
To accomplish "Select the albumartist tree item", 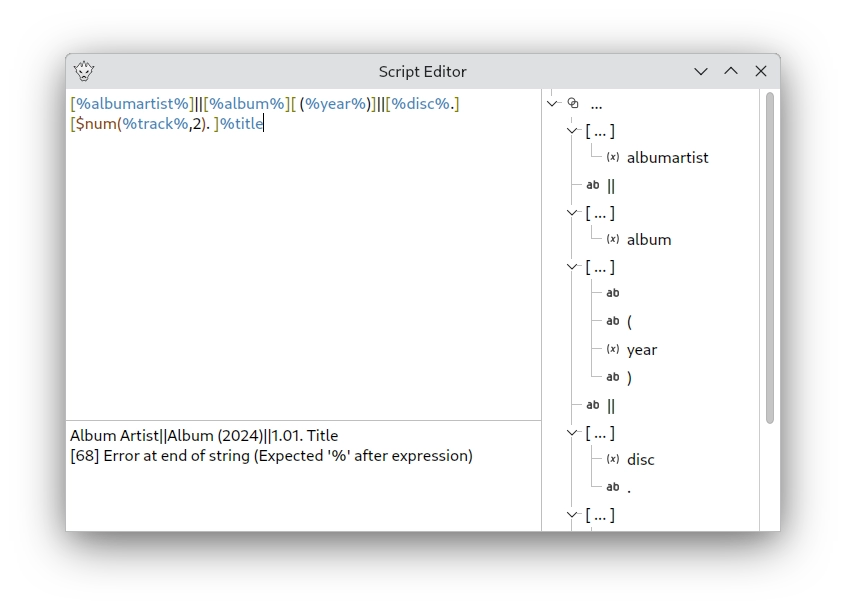I will click(667, 157).
